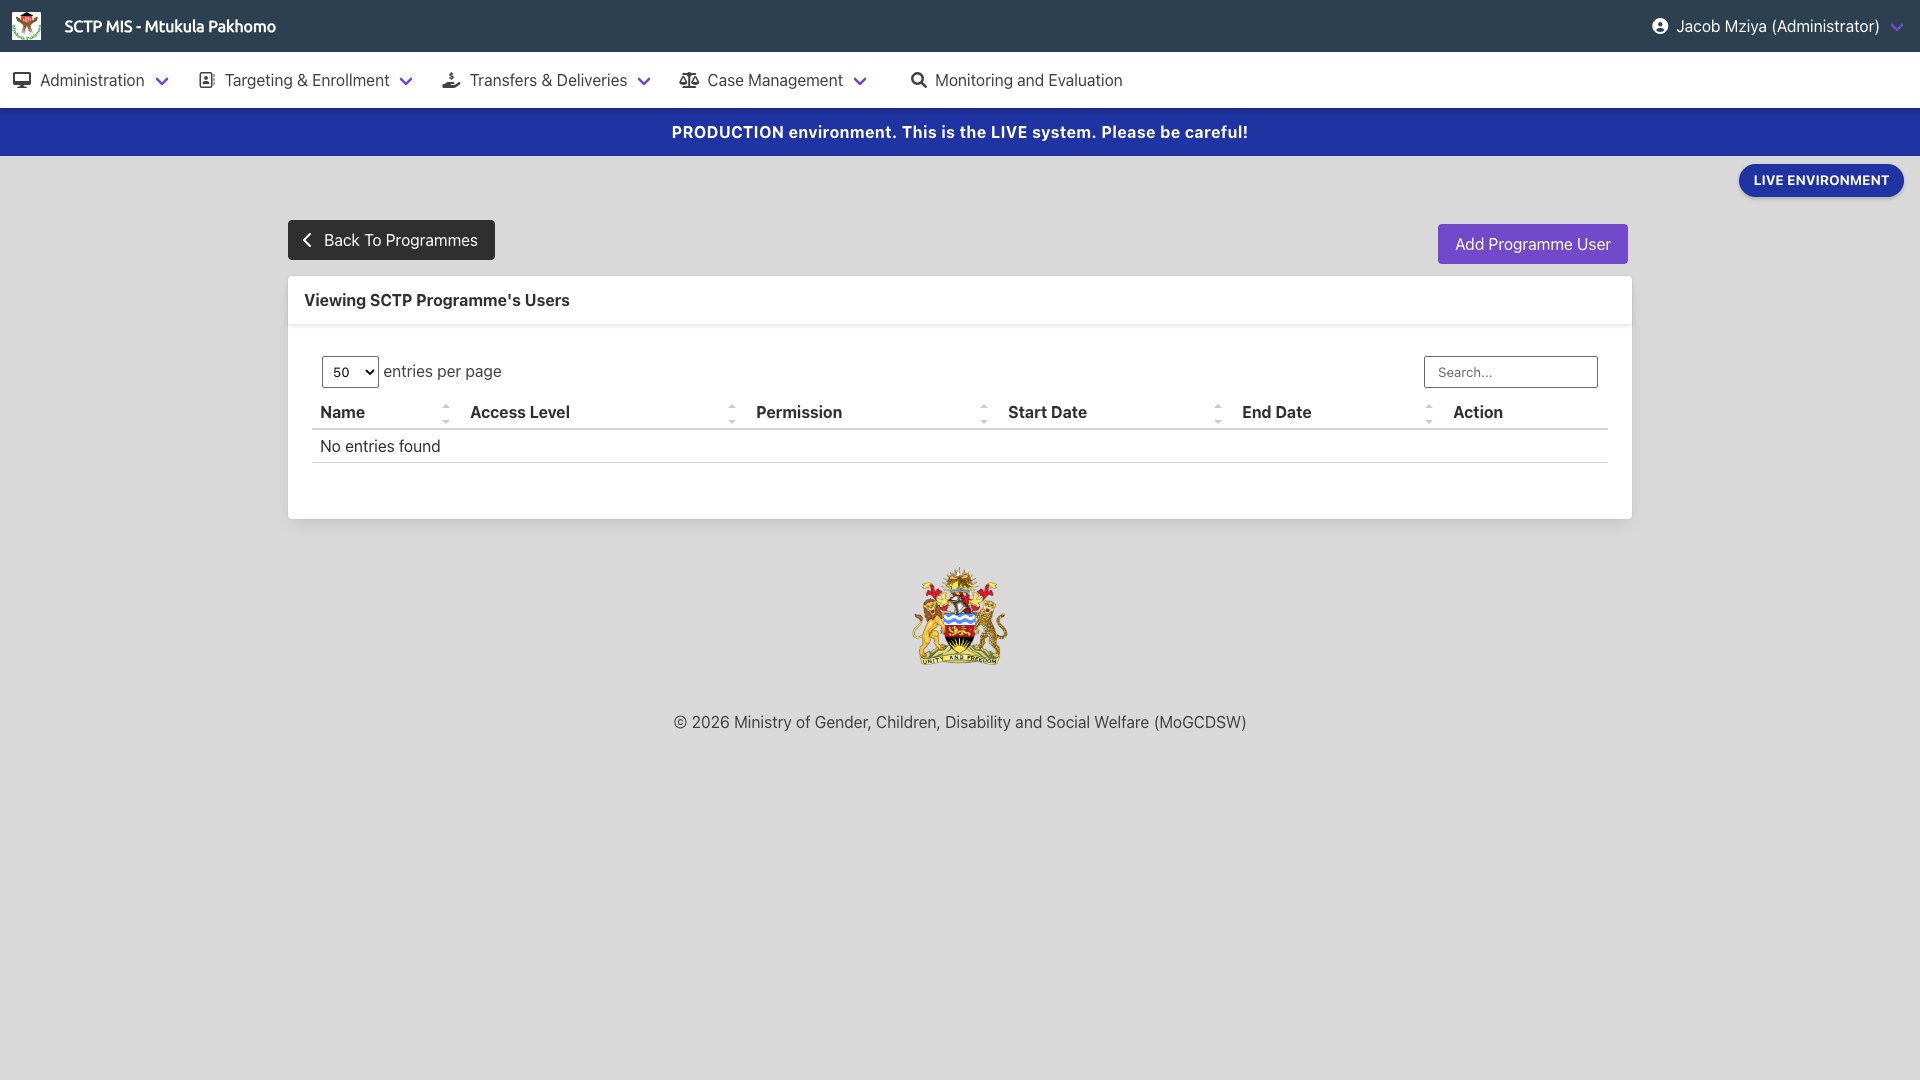Viewport: 1920px width, 1080px height.
Task: Click the Monitoring and Evaluation magnifier icon
Action: [x=918, y=80]
